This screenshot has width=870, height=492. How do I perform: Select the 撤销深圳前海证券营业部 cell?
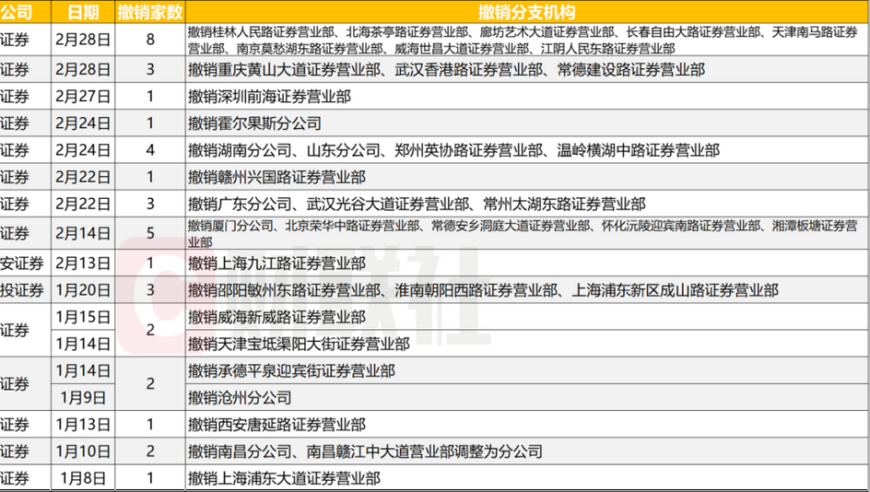pyautogui.click(x=270, y=97)
